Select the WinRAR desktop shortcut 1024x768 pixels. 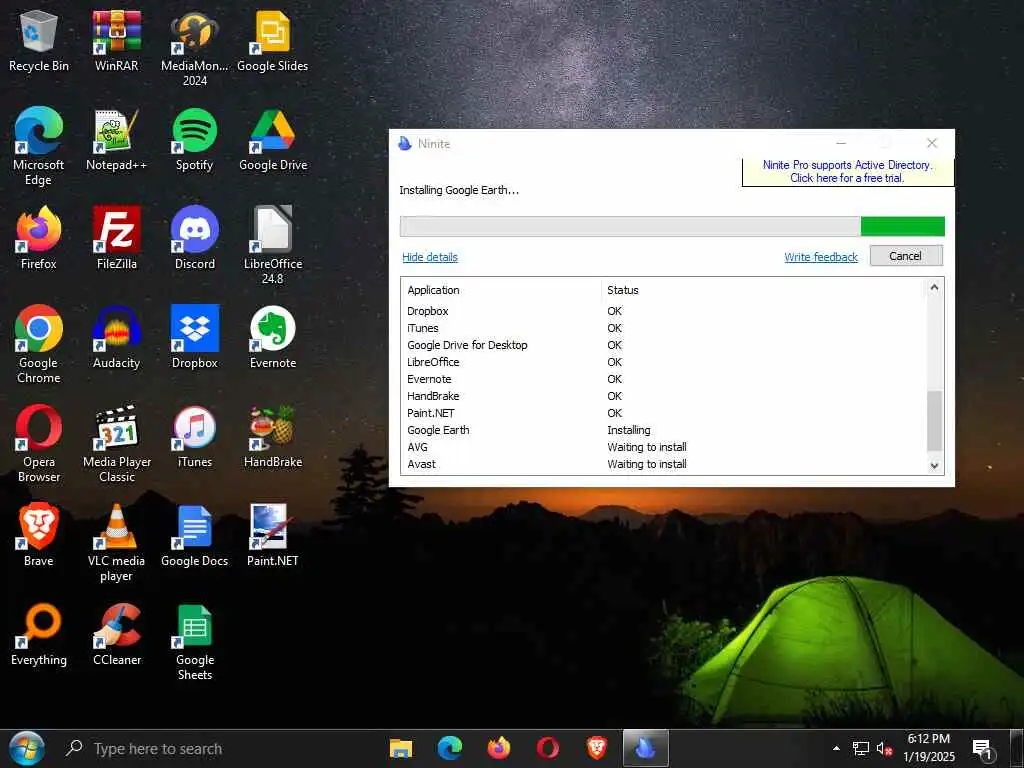(x=116, y=42)
